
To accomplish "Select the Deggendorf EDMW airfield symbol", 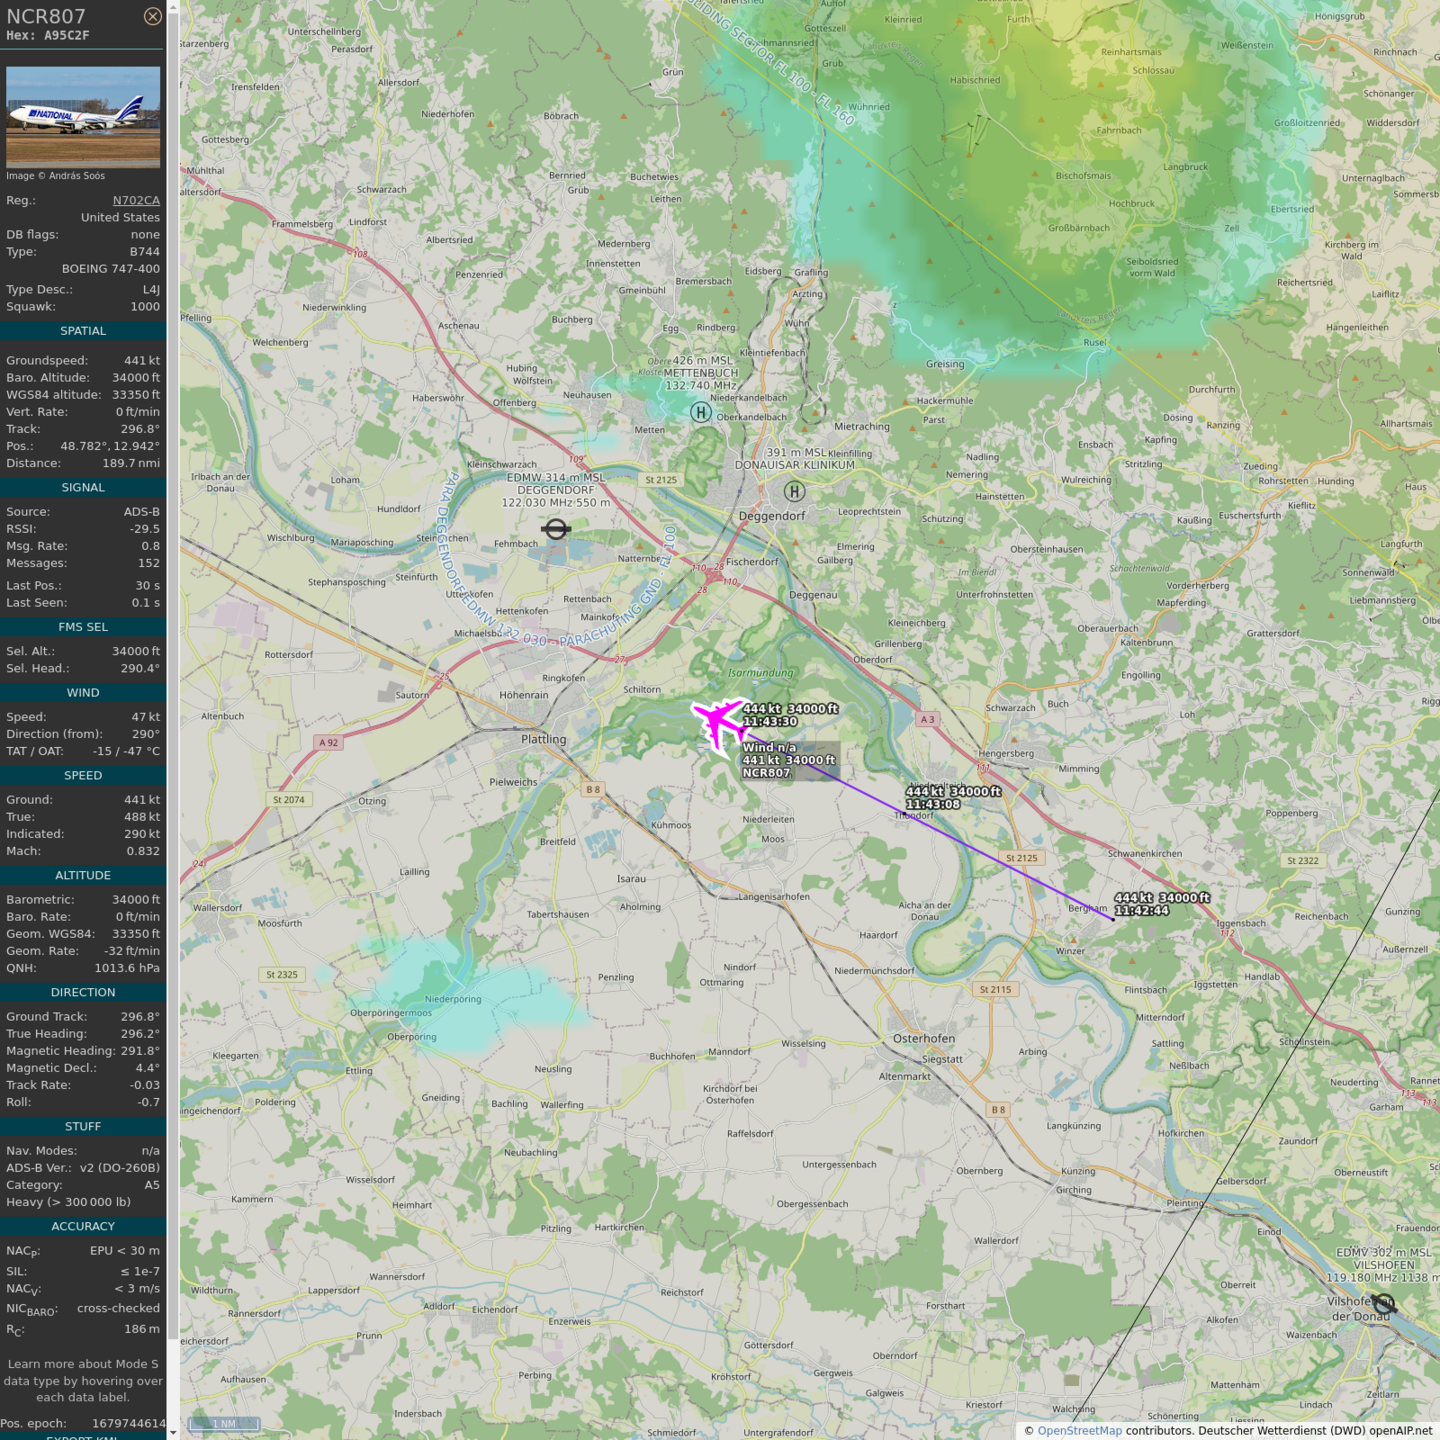I will point(556,529).
